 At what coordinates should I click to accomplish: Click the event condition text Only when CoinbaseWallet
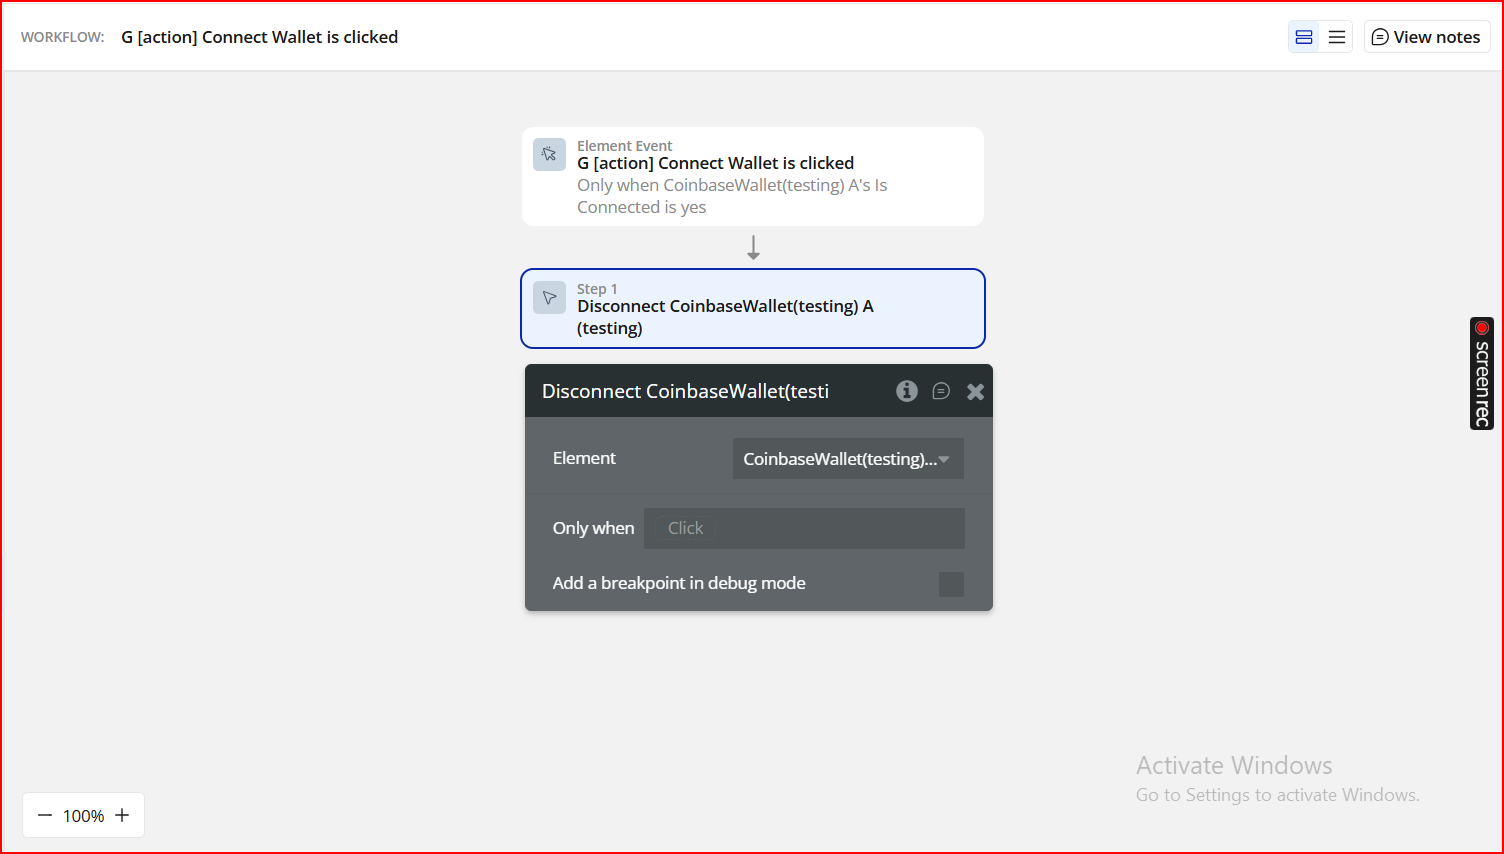732,196
